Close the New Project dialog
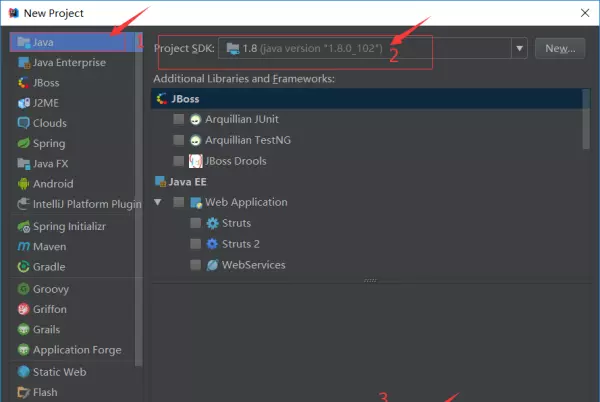Screen dimensions: 600x402 585,13
